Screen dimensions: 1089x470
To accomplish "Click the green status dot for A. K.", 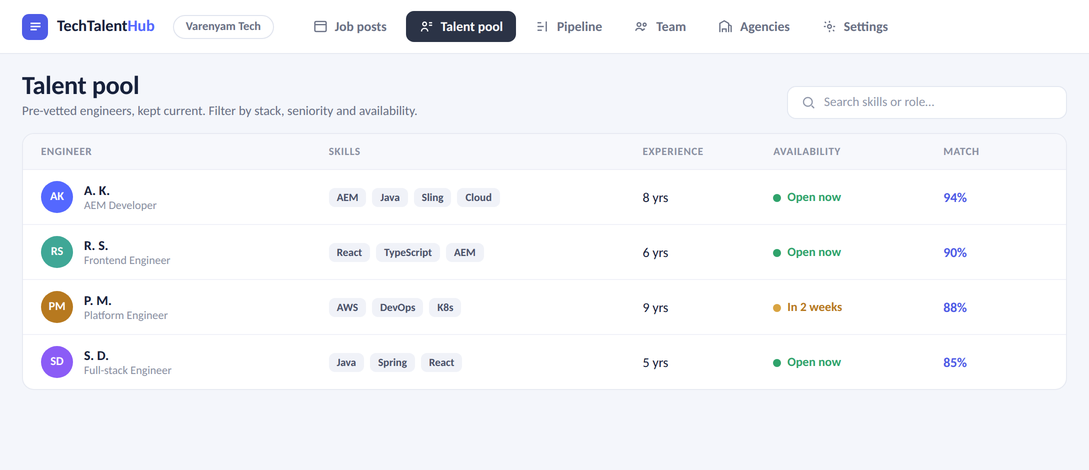I will [777, 198].
